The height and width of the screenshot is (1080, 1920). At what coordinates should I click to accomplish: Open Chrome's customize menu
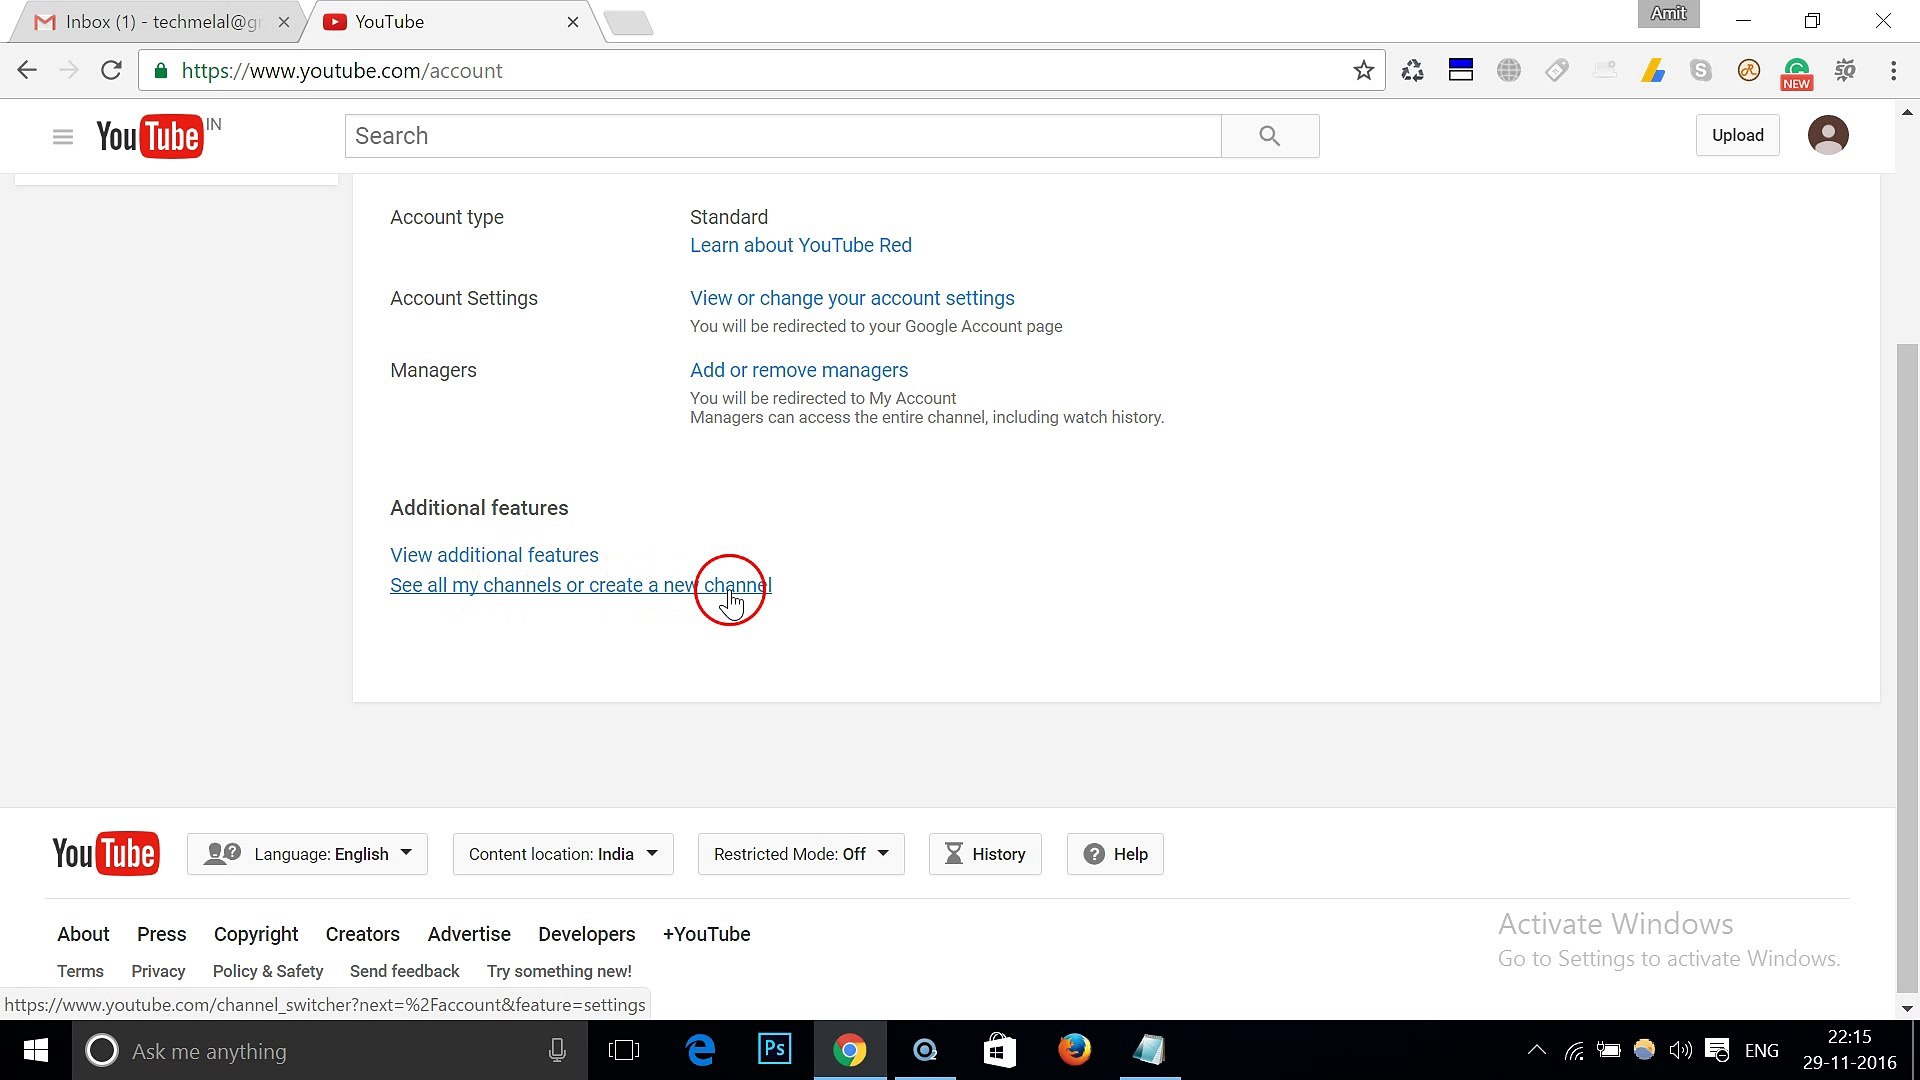[x=1893, y=70]
